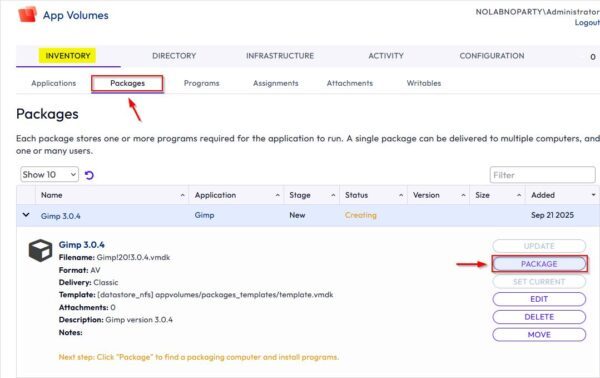This screenshot has width=600, height=378.
Task: Click the 'Description: Gimp version 3.0.4' text
Action: pos(116,320)
